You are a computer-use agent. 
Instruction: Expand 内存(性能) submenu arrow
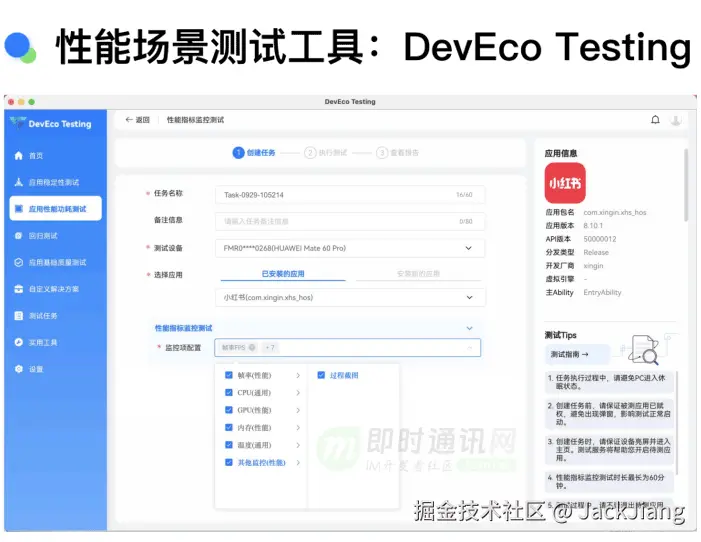pyautogui.click(x=298, y=428)
